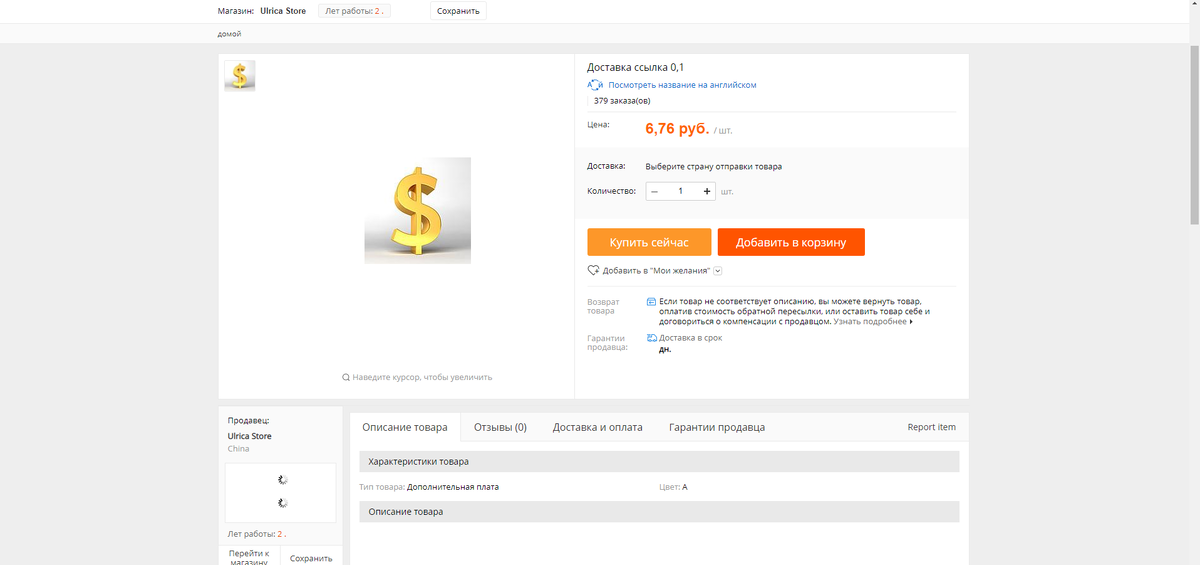Select the small dollar sign thumbnail
The image size is (1200, 565).
coord(240,76)
